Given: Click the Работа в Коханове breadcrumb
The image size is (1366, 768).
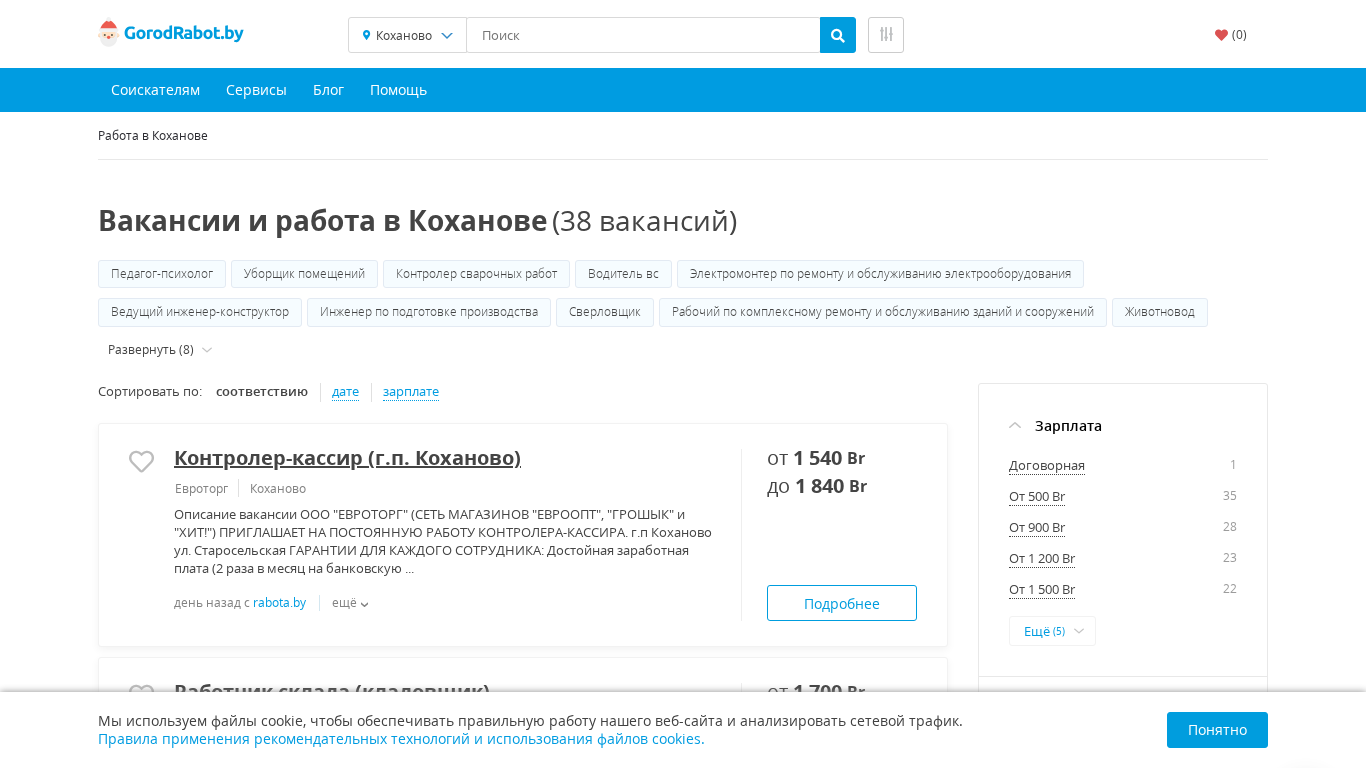Looking at the screenshot, I should (153, 135).
